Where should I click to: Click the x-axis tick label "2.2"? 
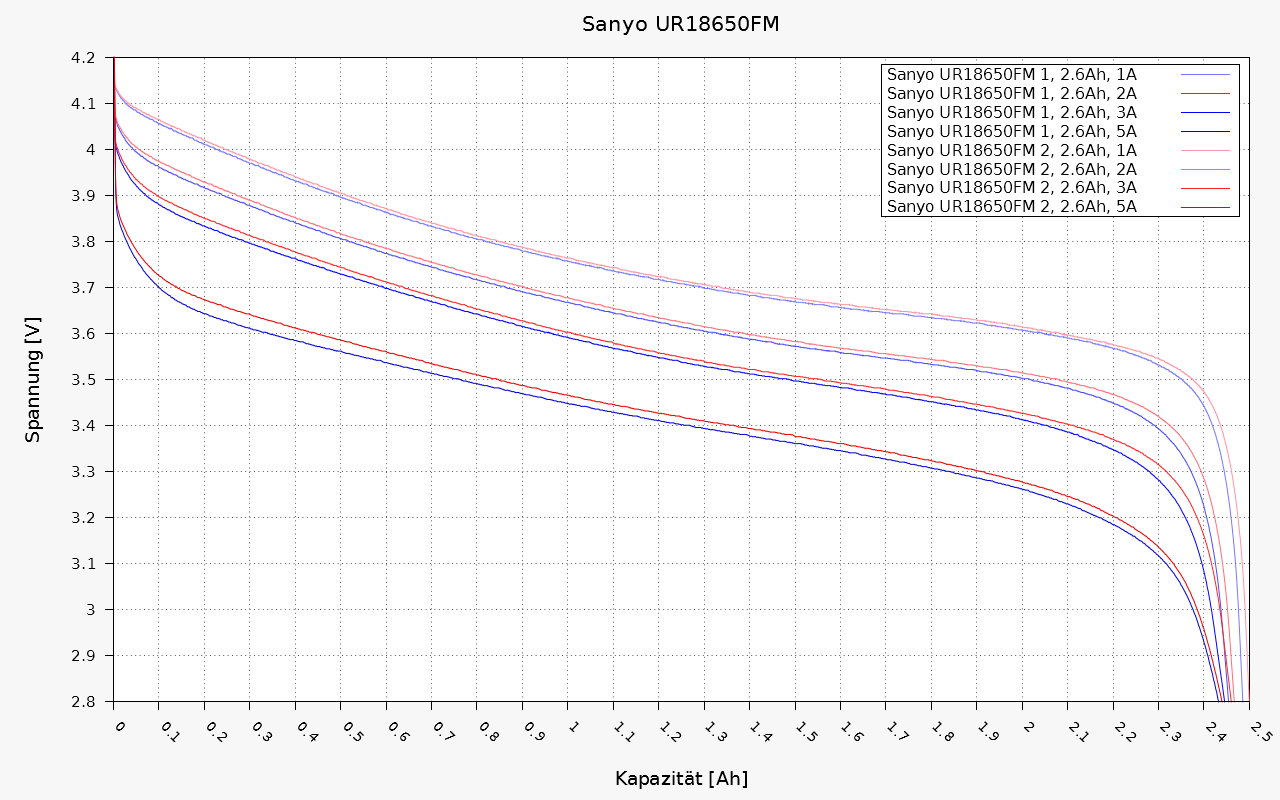[x=1124, y=732]
